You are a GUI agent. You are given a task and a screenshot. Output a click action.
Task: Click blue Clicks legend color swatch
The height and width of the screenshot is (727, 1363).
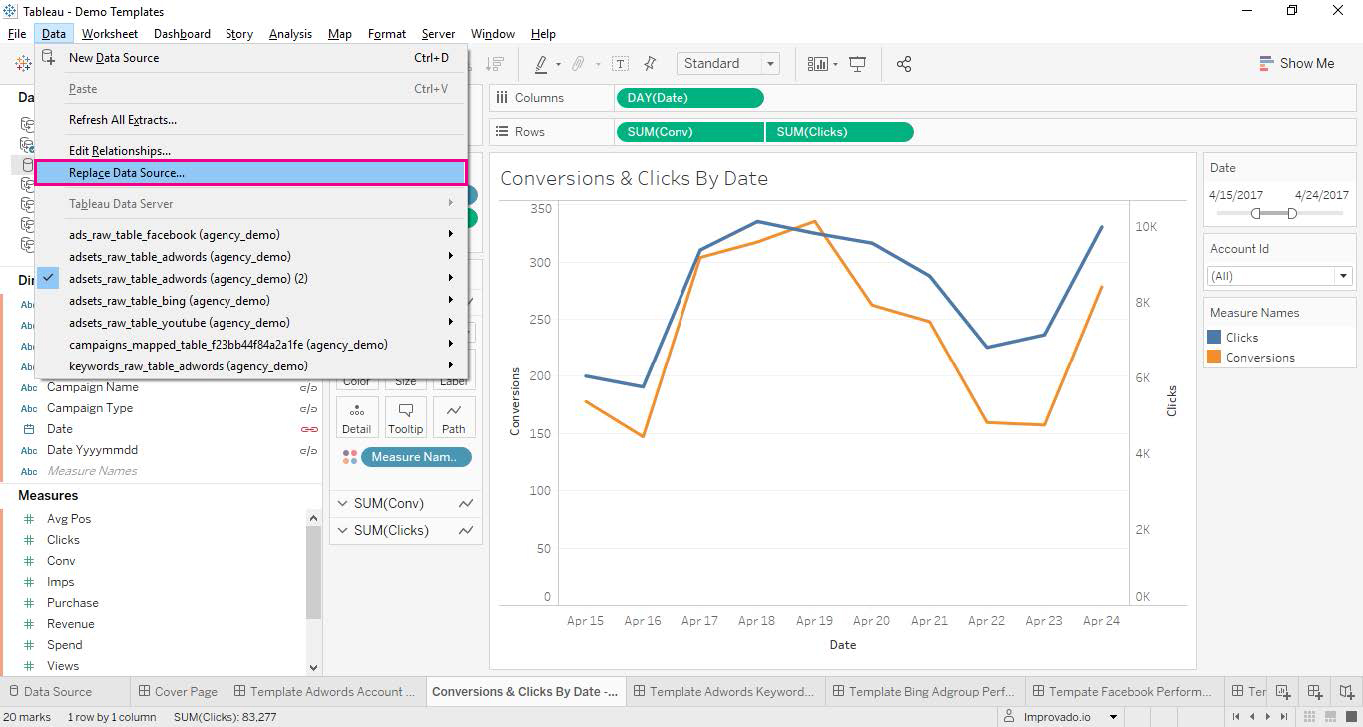pyautogui.click(x=1214, y=338)
